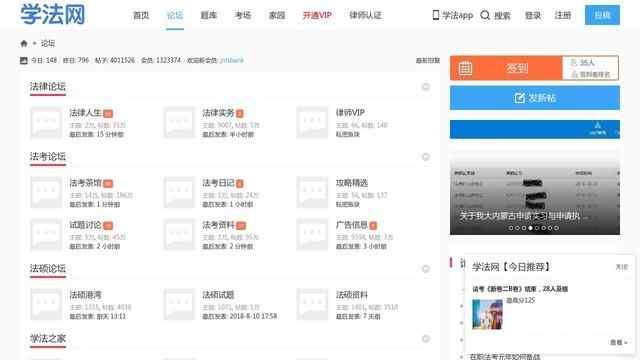Viewport: 640px width, 360px height.
Task: Click the 注册 link
Action: (563, 16)
